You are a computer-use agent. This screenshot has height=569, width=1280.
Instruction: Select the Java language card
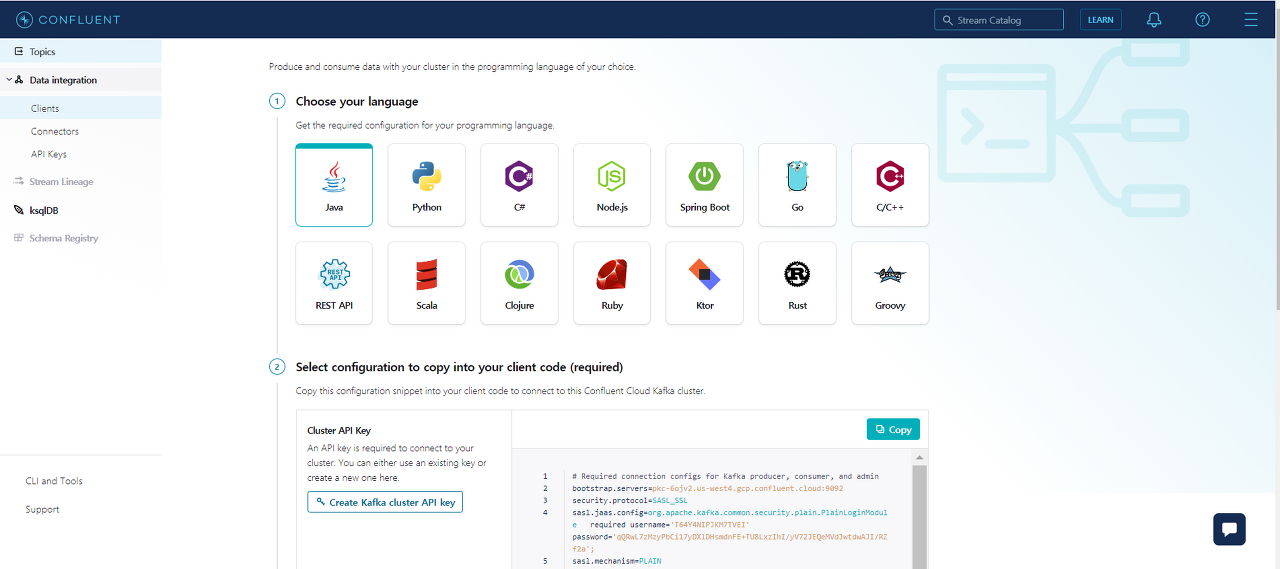[x=334, y=185]
